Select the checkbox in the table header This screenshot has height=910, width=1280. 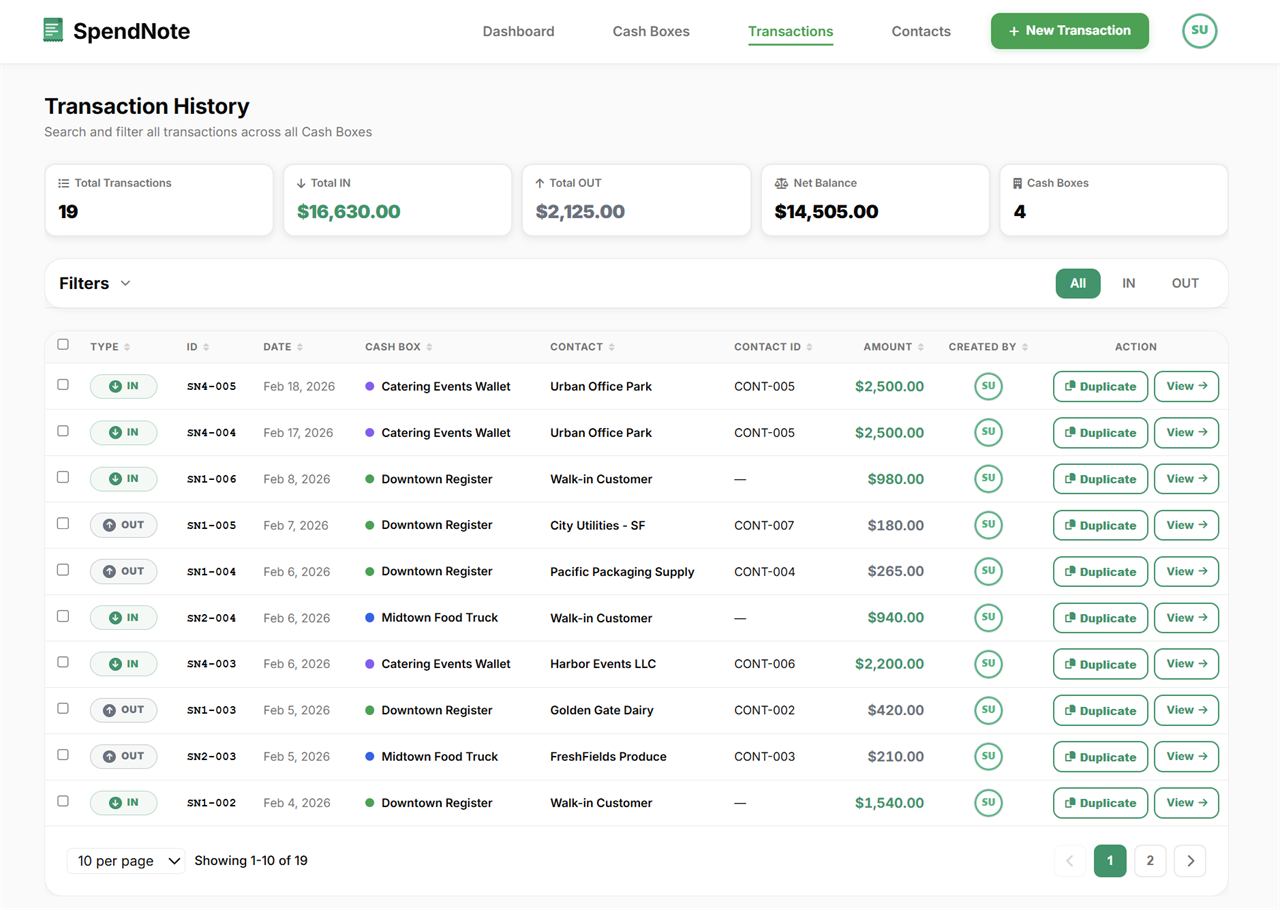tap(62, 343)
